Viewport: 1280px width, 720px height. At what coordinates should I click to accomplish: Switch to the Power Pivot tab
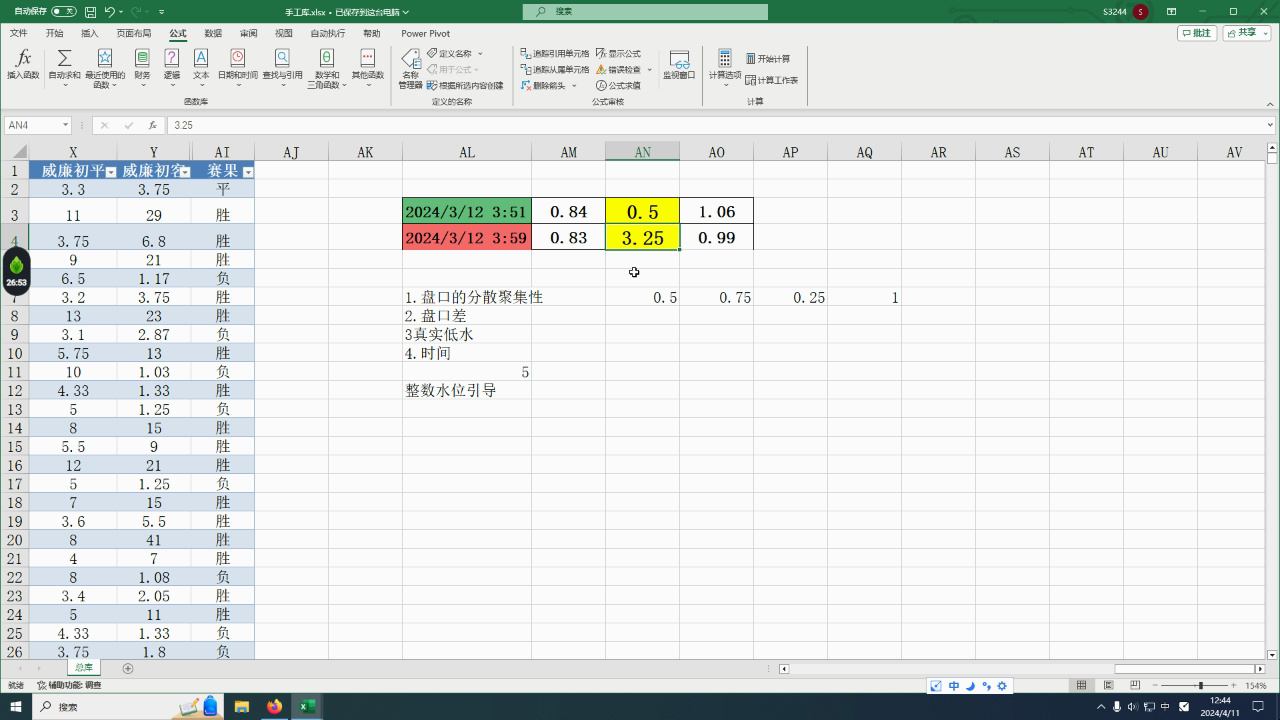pos(425,33)
